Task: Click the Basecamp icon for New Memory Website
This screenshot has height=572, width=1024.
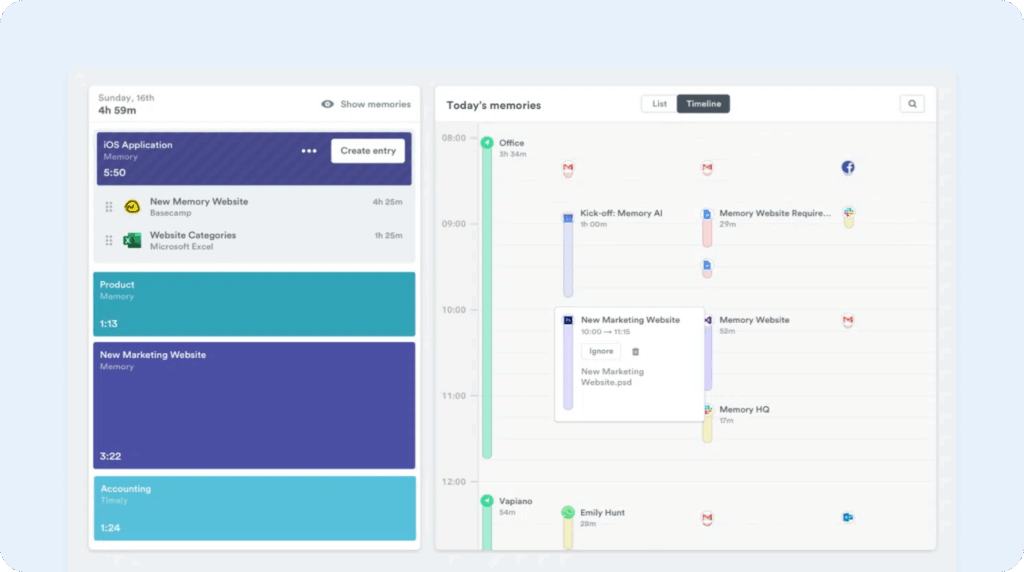Action: point(133,206)
